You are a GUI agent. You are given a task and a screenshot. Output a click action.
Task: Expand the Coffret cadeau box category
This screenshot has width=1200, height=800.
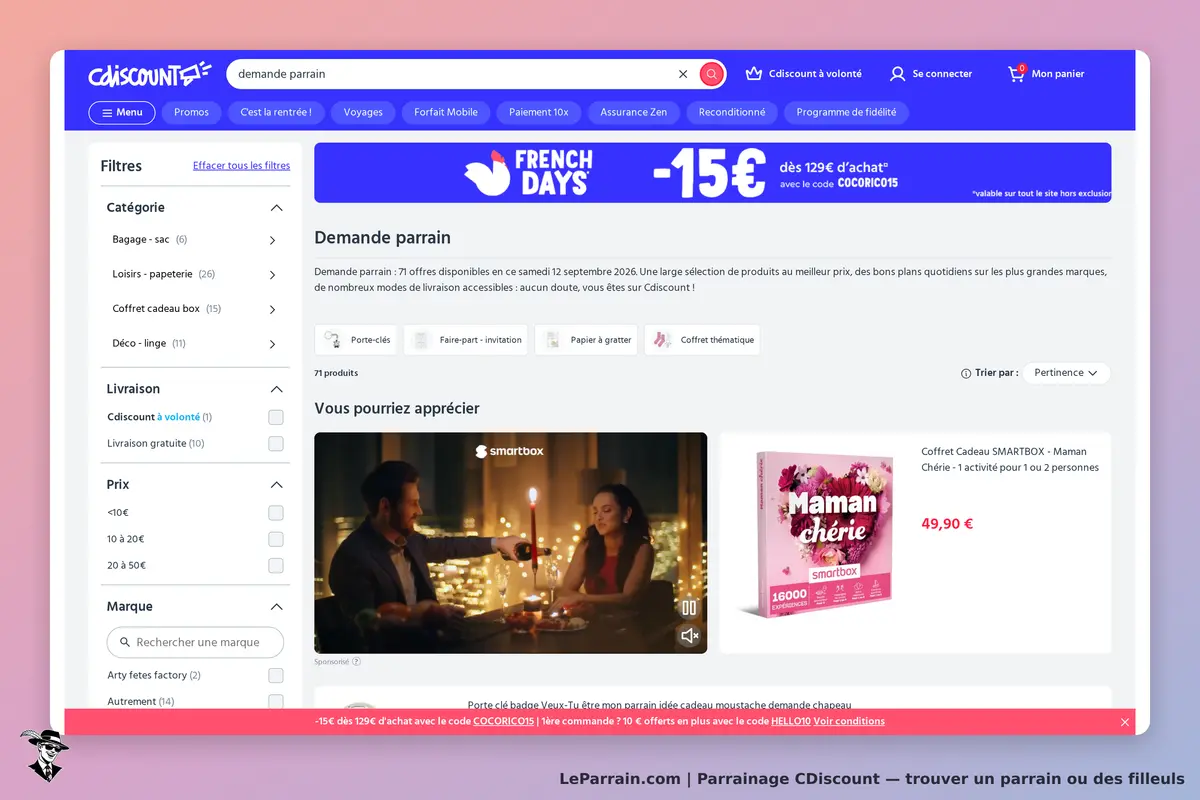pos(273,309)
